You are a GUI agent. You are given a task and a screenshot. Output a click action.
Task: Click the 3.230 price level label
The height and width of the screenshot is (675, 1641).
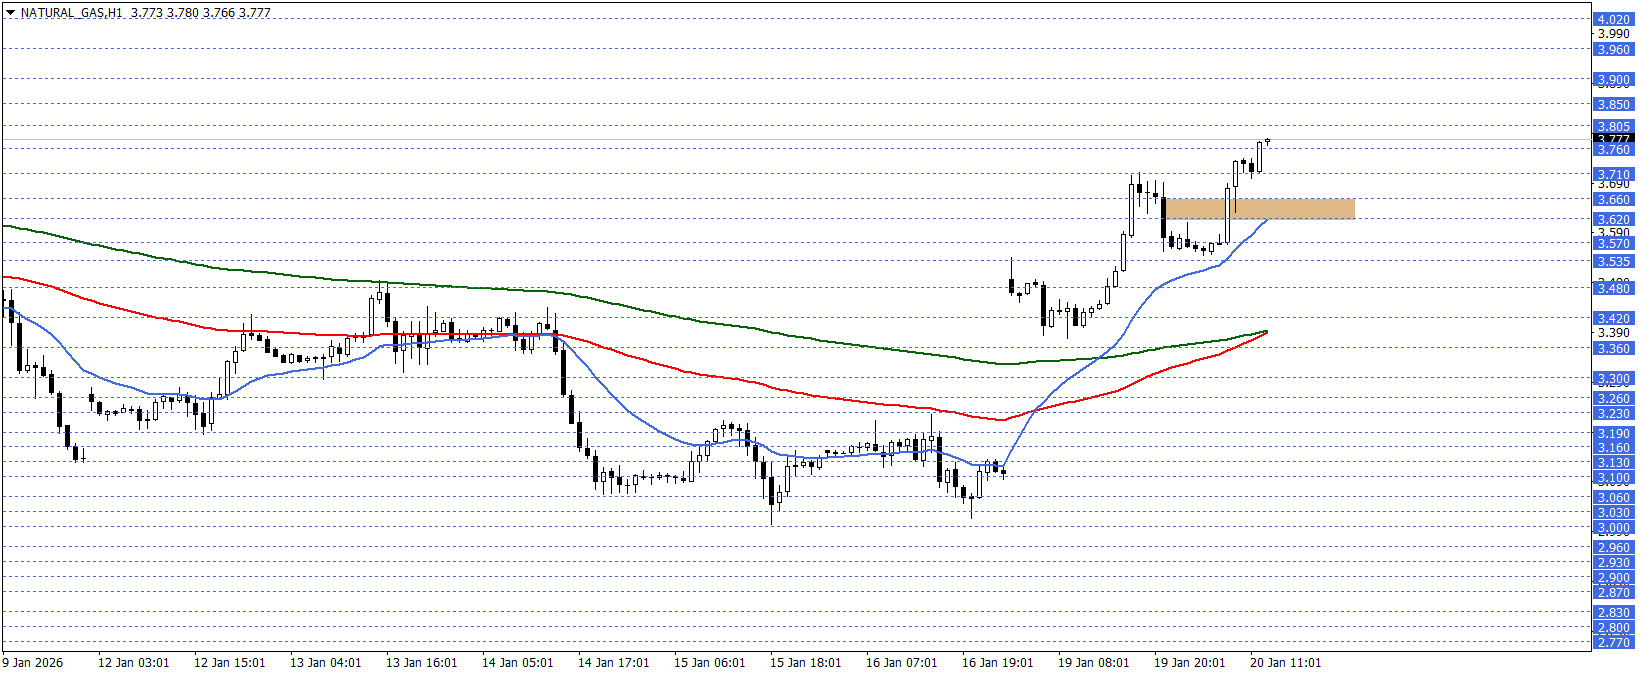pos(1613,413)
